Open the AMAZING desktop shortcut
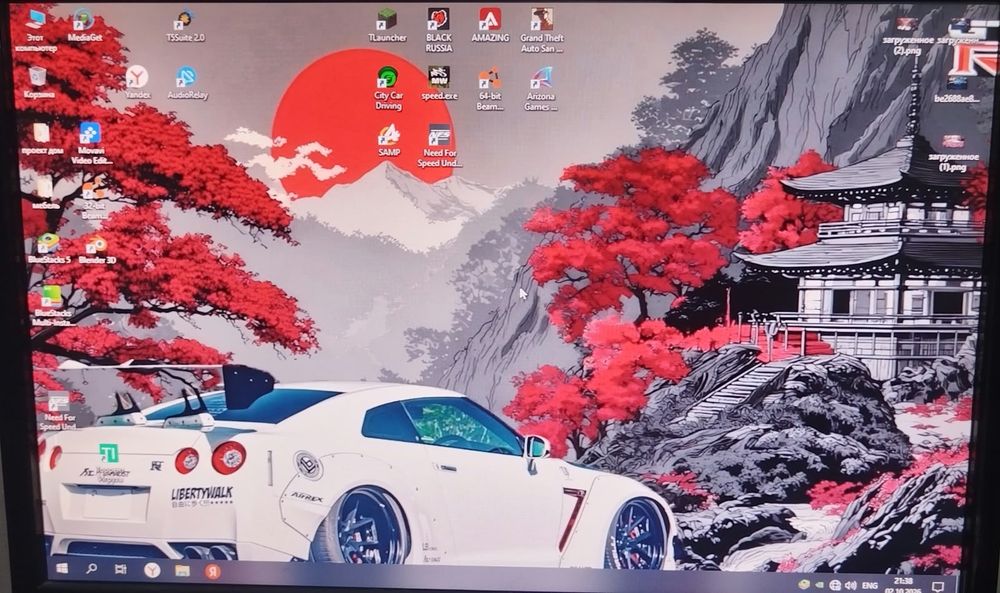The height and width of the screenshot is (593, 1000). (x=490, y=26)
